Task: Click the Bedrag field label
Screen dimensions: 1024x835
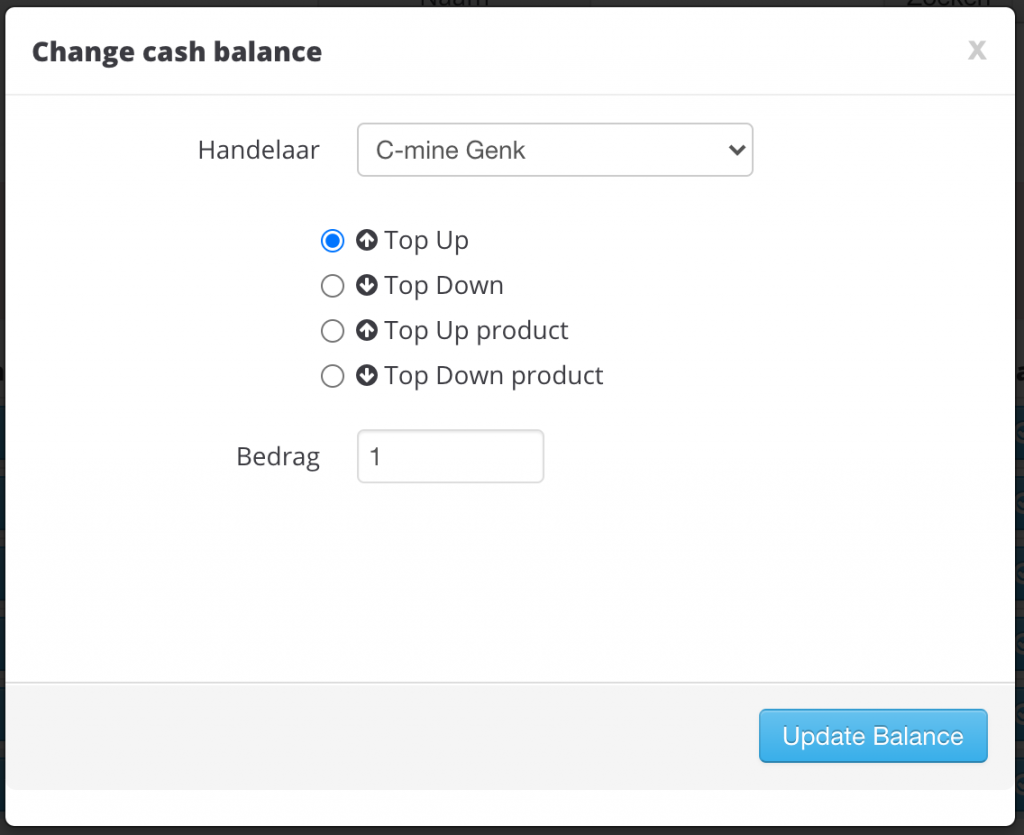Action: pos(278,457)
